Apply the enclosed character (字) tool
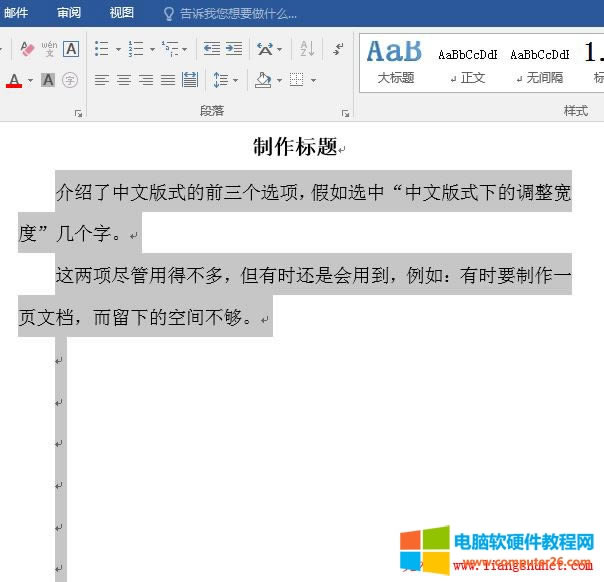Image resolution: width=604 pixels, height=582 pixels. 70,80
